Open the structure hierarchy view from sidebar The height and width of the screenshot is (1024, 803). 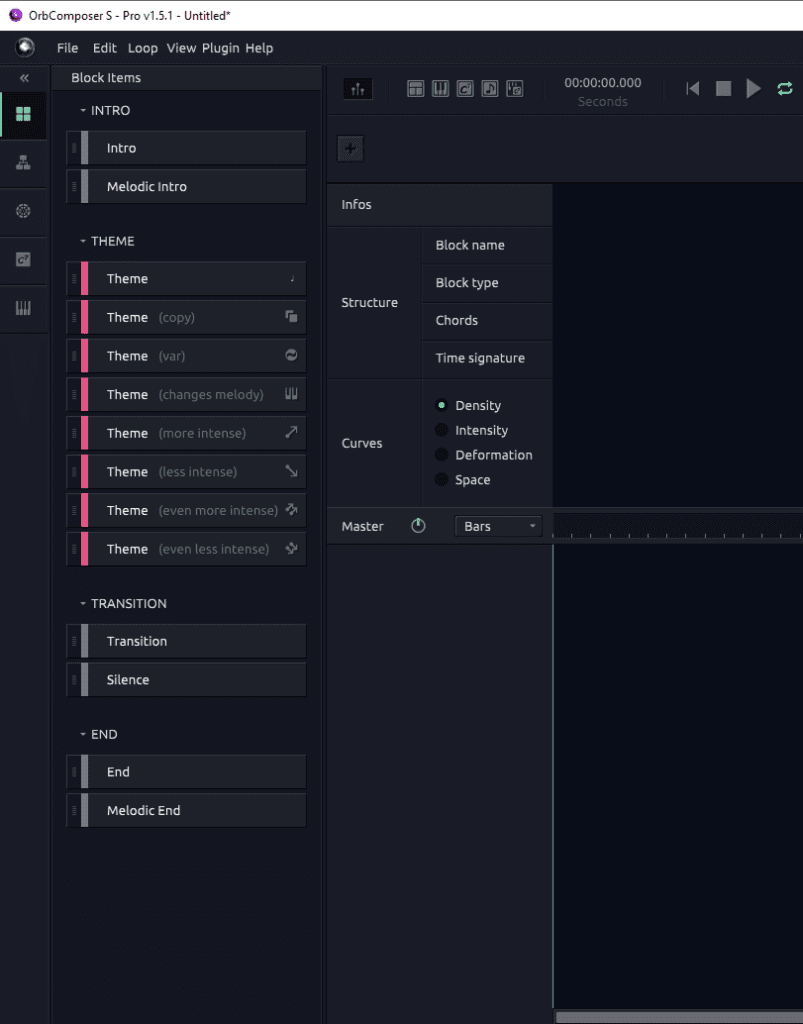pyautogui.click(x=24, y=163)
